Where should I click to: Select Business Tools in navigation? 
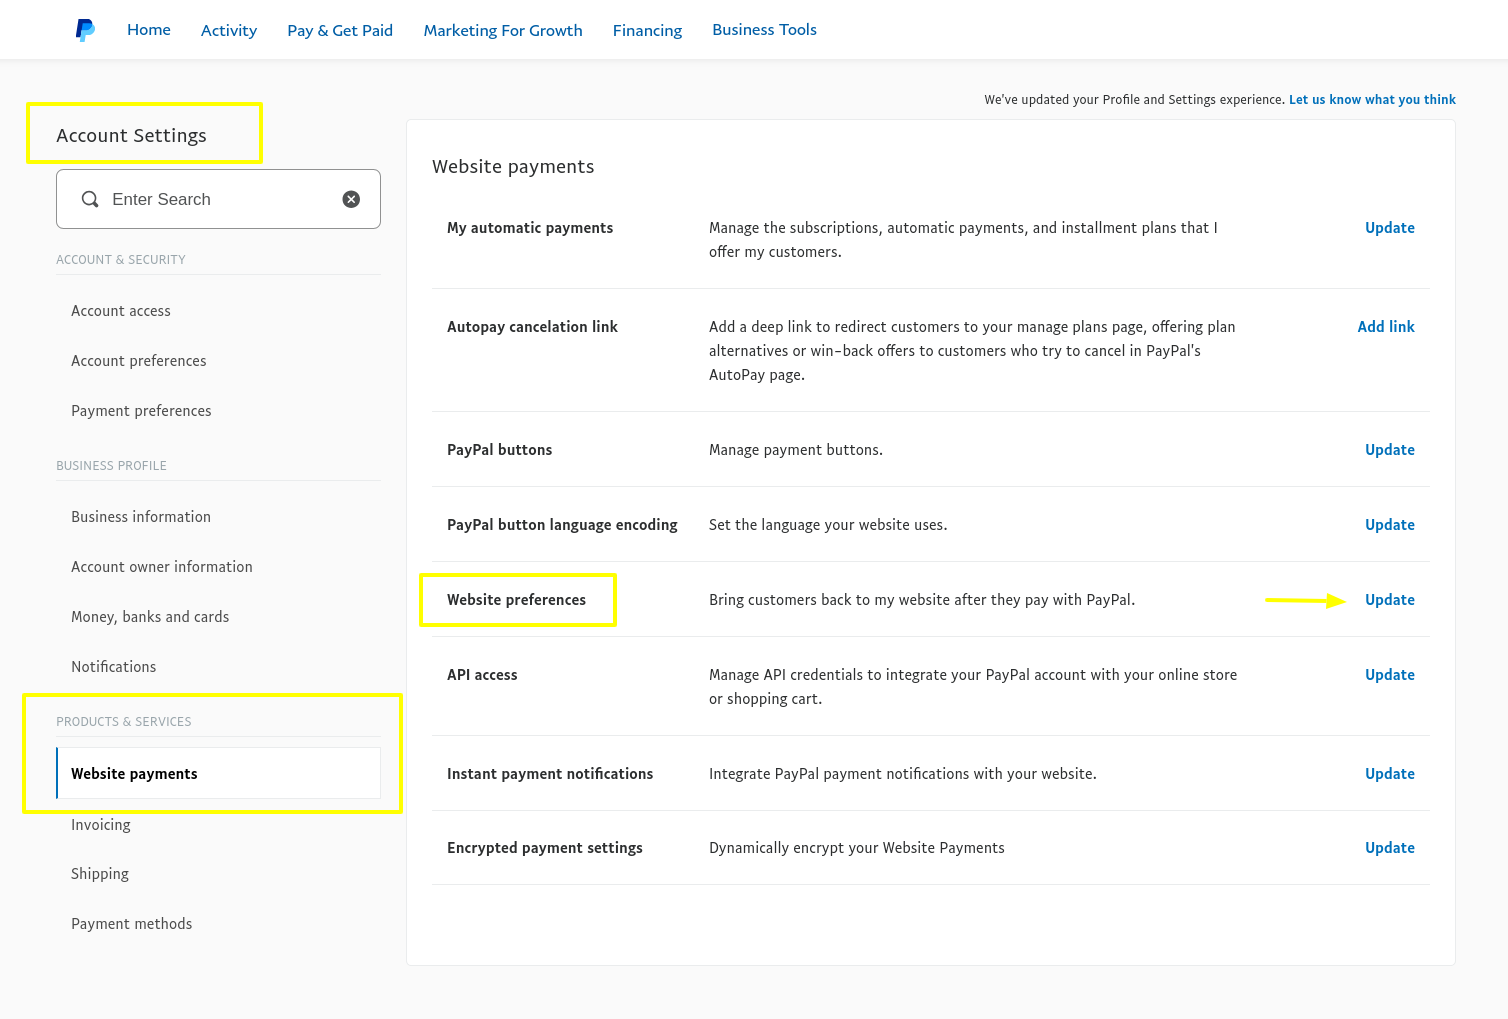[764, 30]
